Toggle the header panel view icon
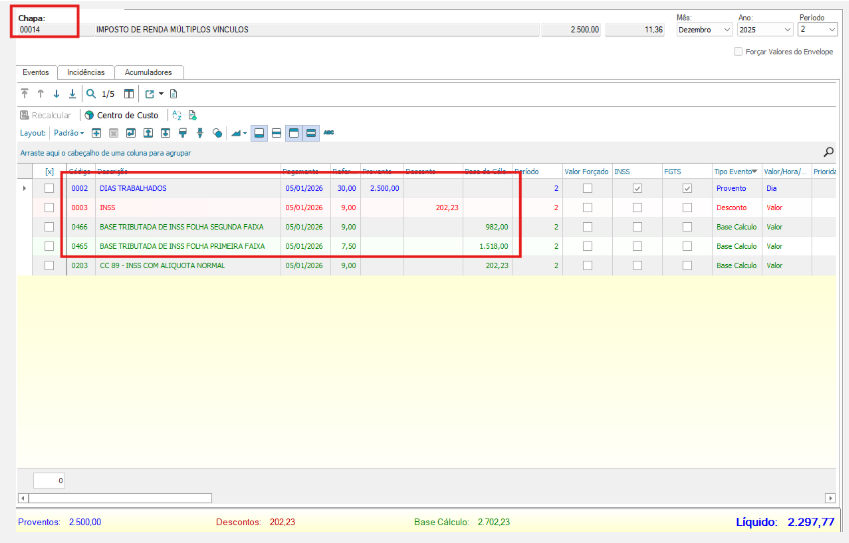This screenshot has height=543, width=849. point(293,133)
